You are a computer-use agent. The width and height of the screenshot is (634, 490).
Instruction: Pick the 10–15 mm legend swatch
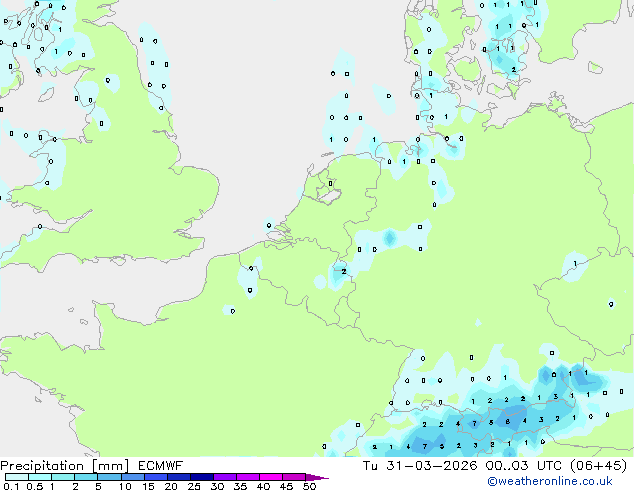(x=133, y=477)
